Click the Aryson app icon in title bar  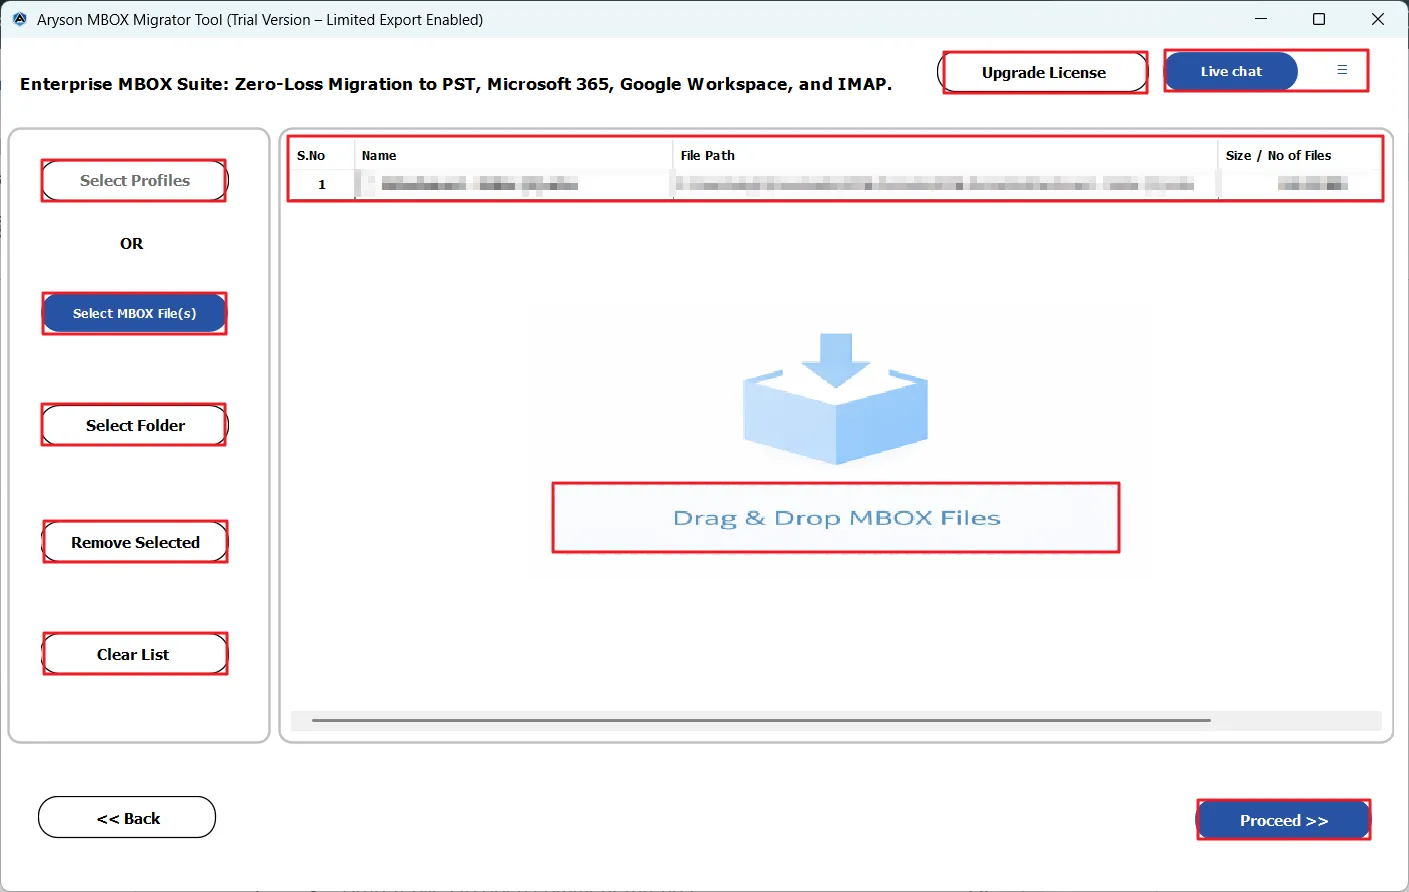(x=20, y=19)
